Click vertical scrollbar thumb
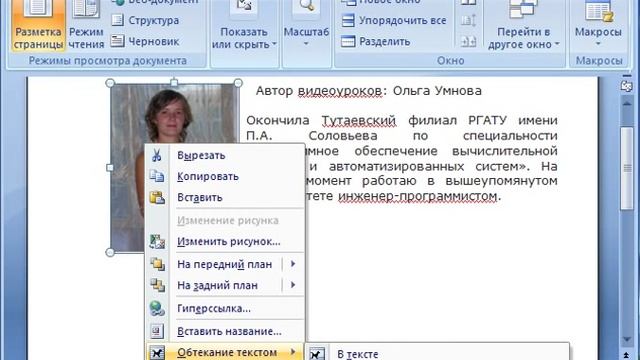The height and width of the screenshot is (360, 640). [627, 168]
